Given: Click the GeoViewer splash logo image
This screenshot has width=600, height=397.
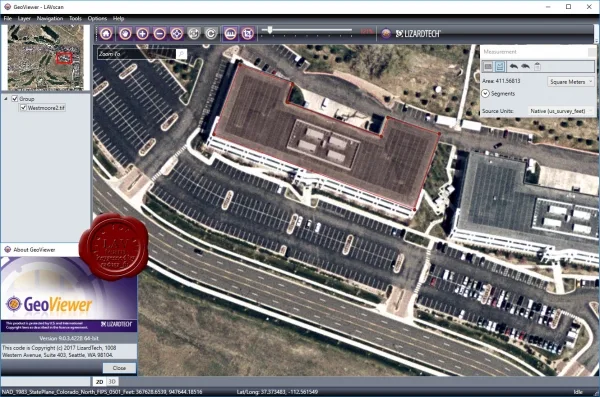Looking at the screenshot, I should (x=69, y=295).
